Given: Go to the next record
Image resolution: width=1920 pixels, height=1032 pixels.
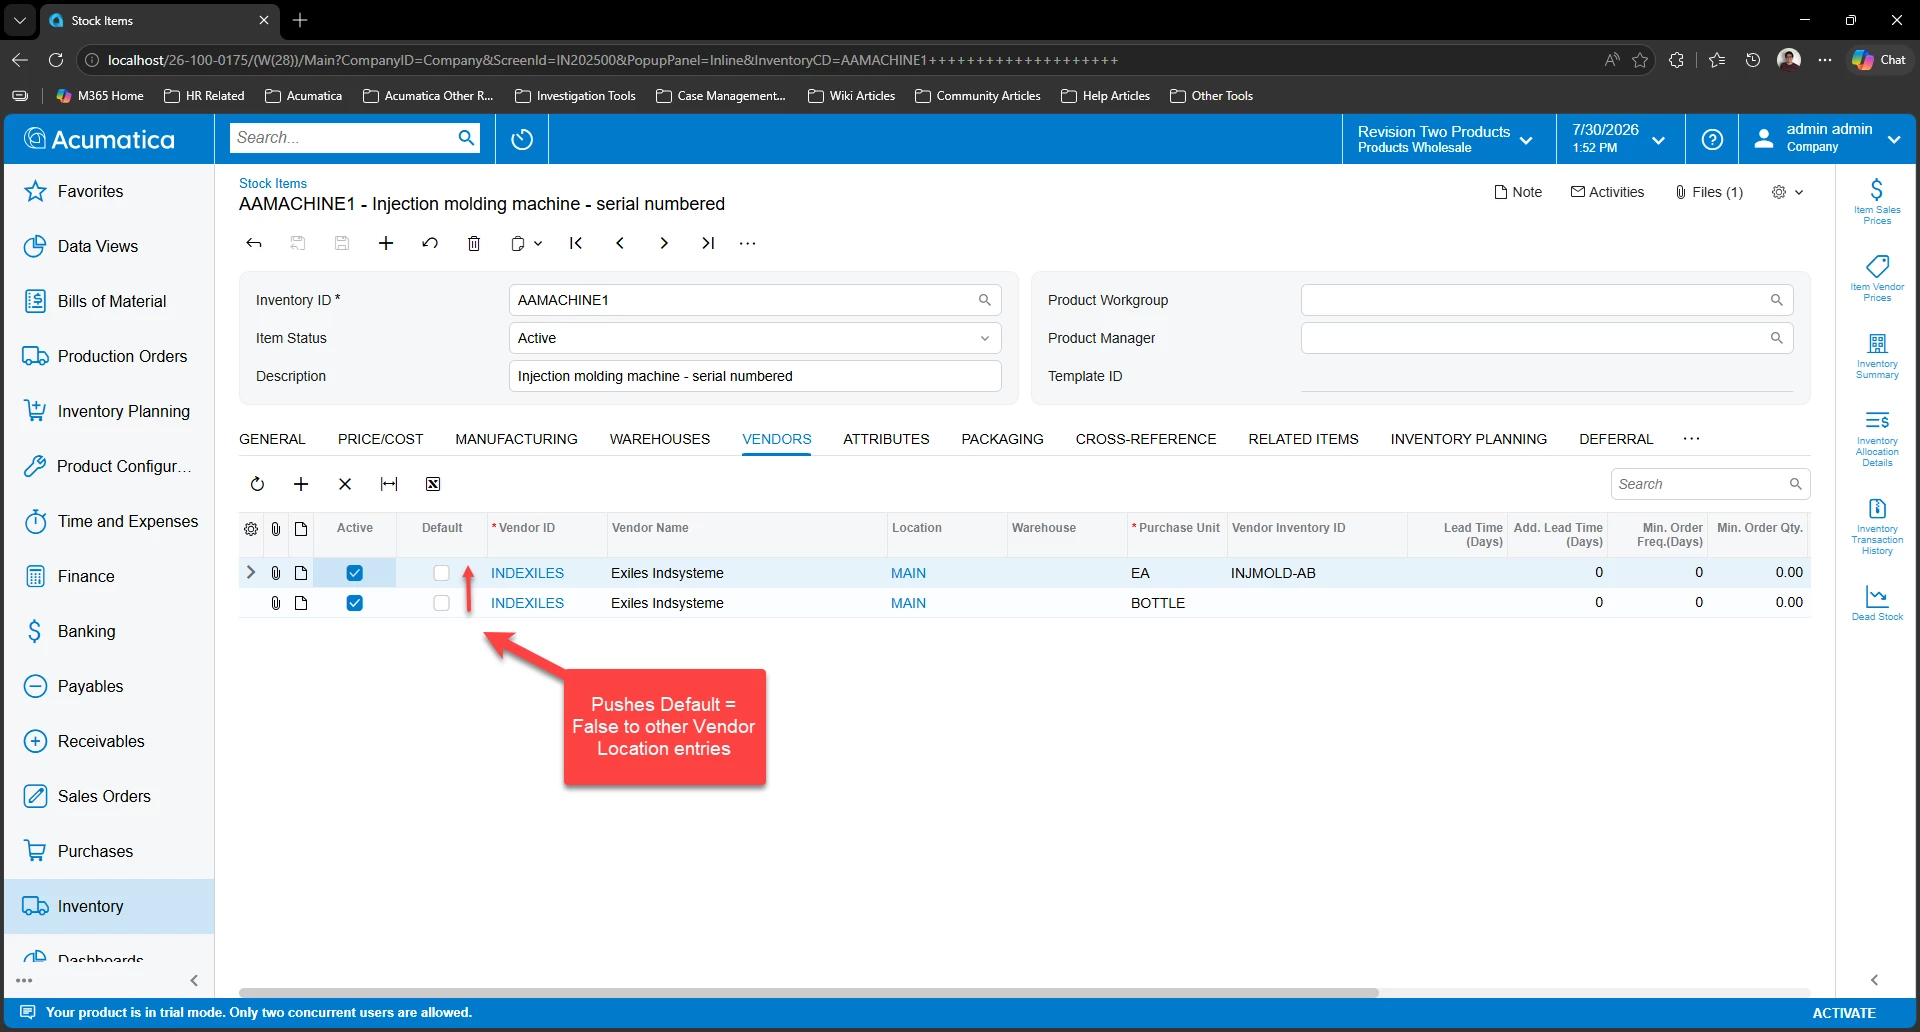Looking at the screenshot, I should tap(664, 243).
